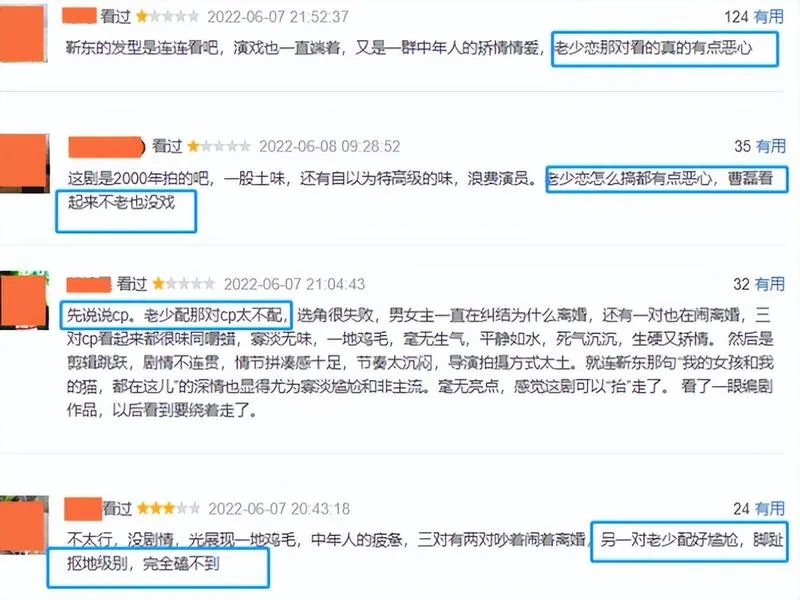The width and height of the screenshot is (800, 600).
Task: Click highlighted text 先说说cp。老少配那对cp太不配
Action: click(176, 315)
